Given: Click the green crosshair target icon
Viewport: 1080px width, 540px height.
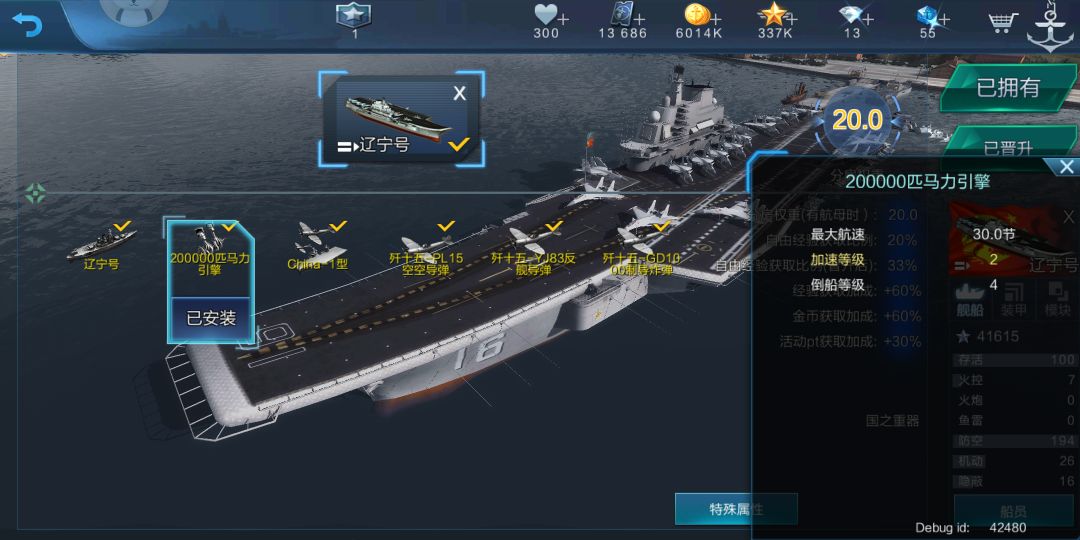Looking at the screenshot, I should click(x=35, y=194).
